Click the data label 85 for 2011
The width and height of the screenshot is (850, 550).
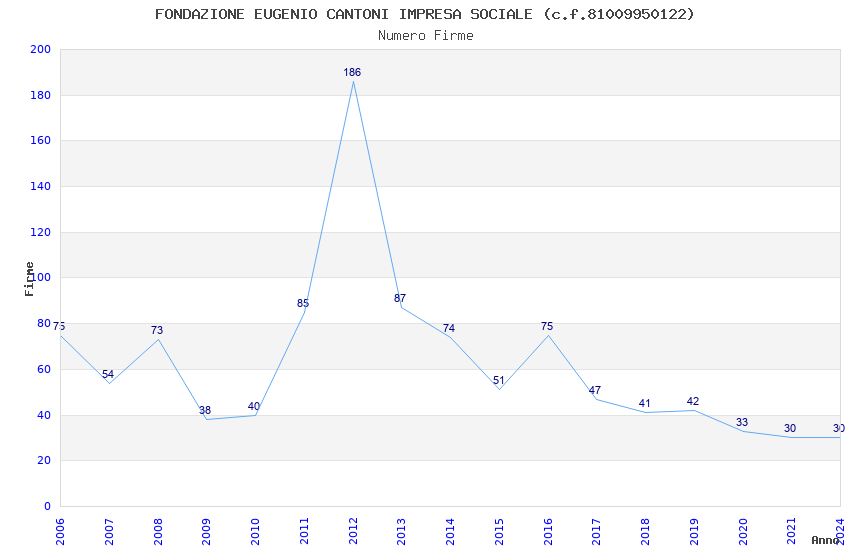302,303
